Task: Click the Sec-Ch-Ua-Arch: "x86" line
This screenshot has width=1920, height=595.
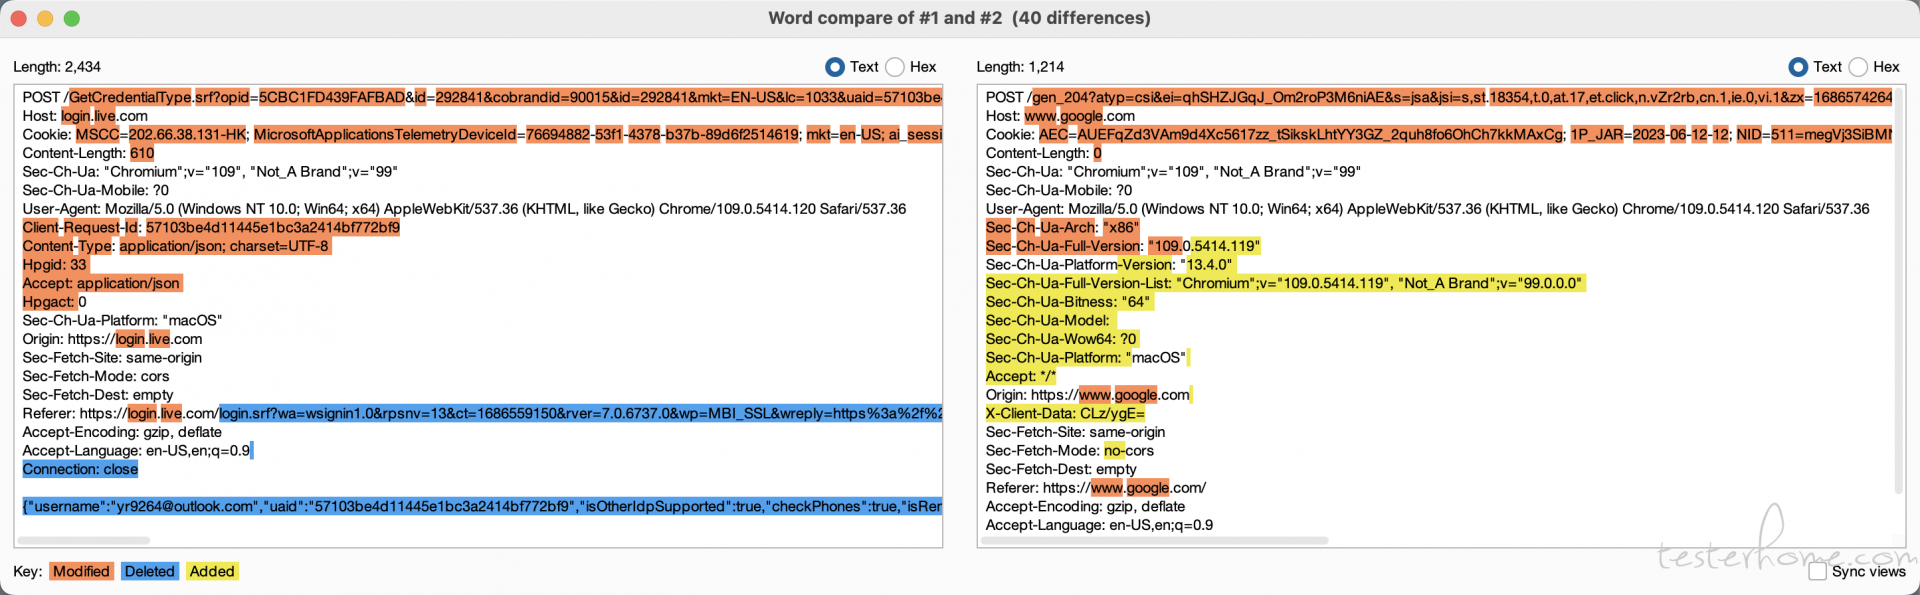Action: tap(1062, 227)
